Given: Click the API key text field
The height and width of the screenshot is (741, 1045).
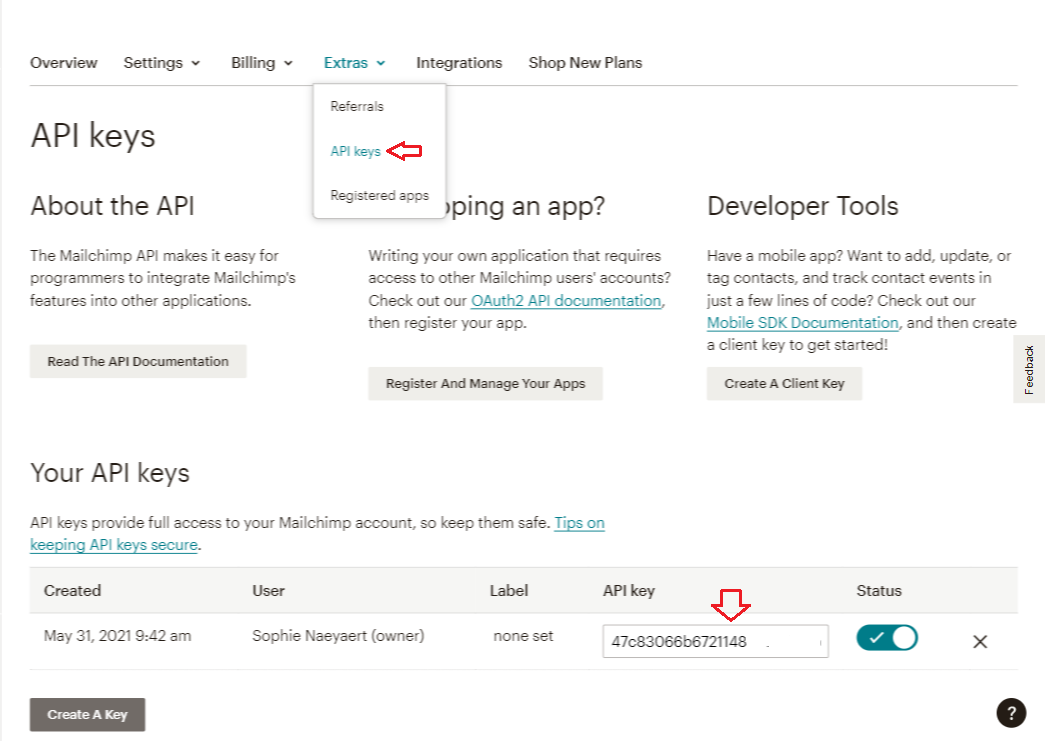Looking at the screenshot, I should point(715,641).
